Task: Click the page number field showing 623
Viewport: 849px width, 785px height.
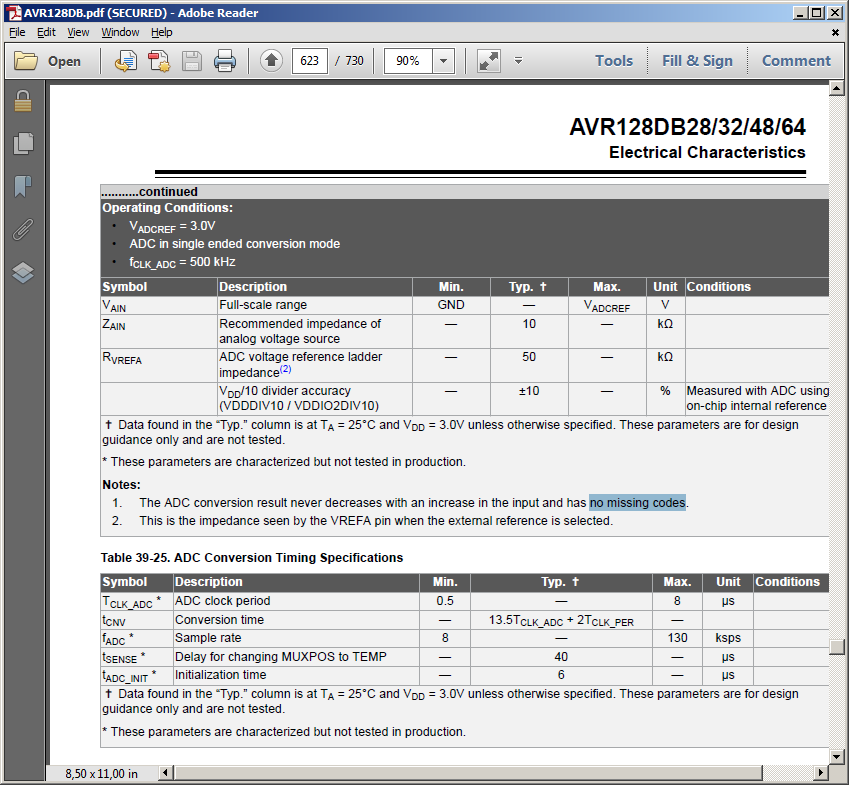Action: pyautogui.click(x=310, y=61)
